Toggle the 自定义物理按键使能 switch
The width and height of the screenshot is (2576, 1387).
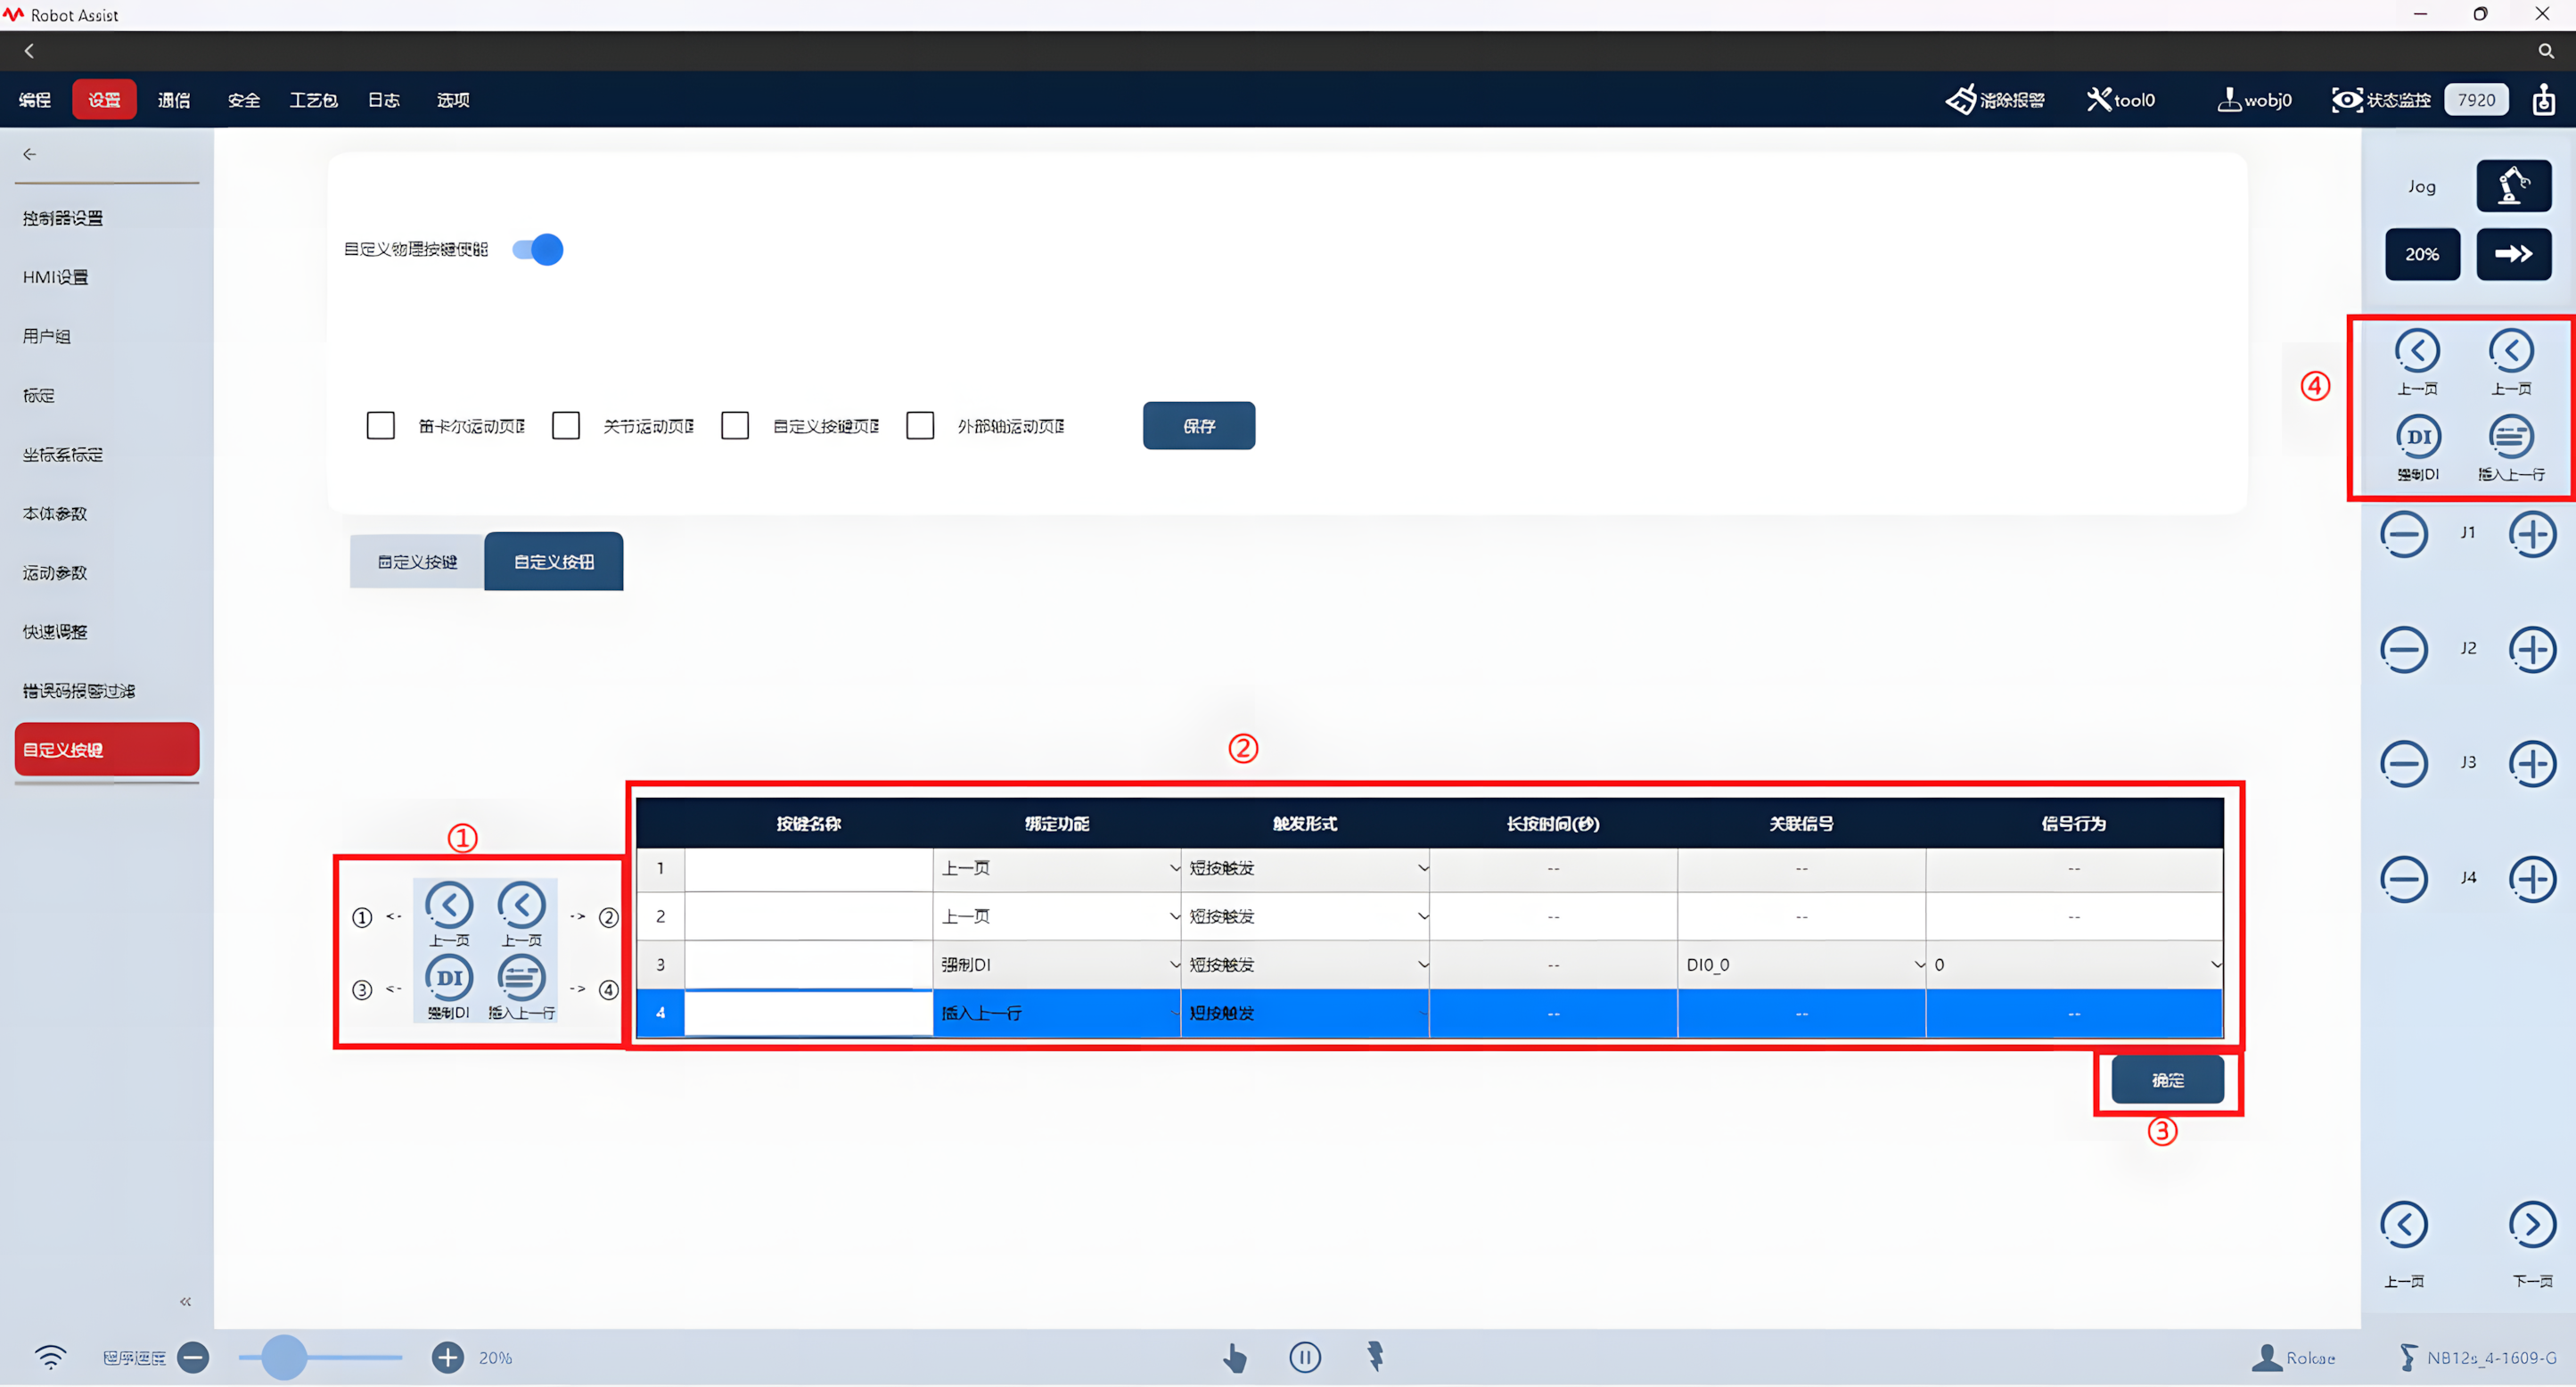pyautogui.click(x=538, y=249)
